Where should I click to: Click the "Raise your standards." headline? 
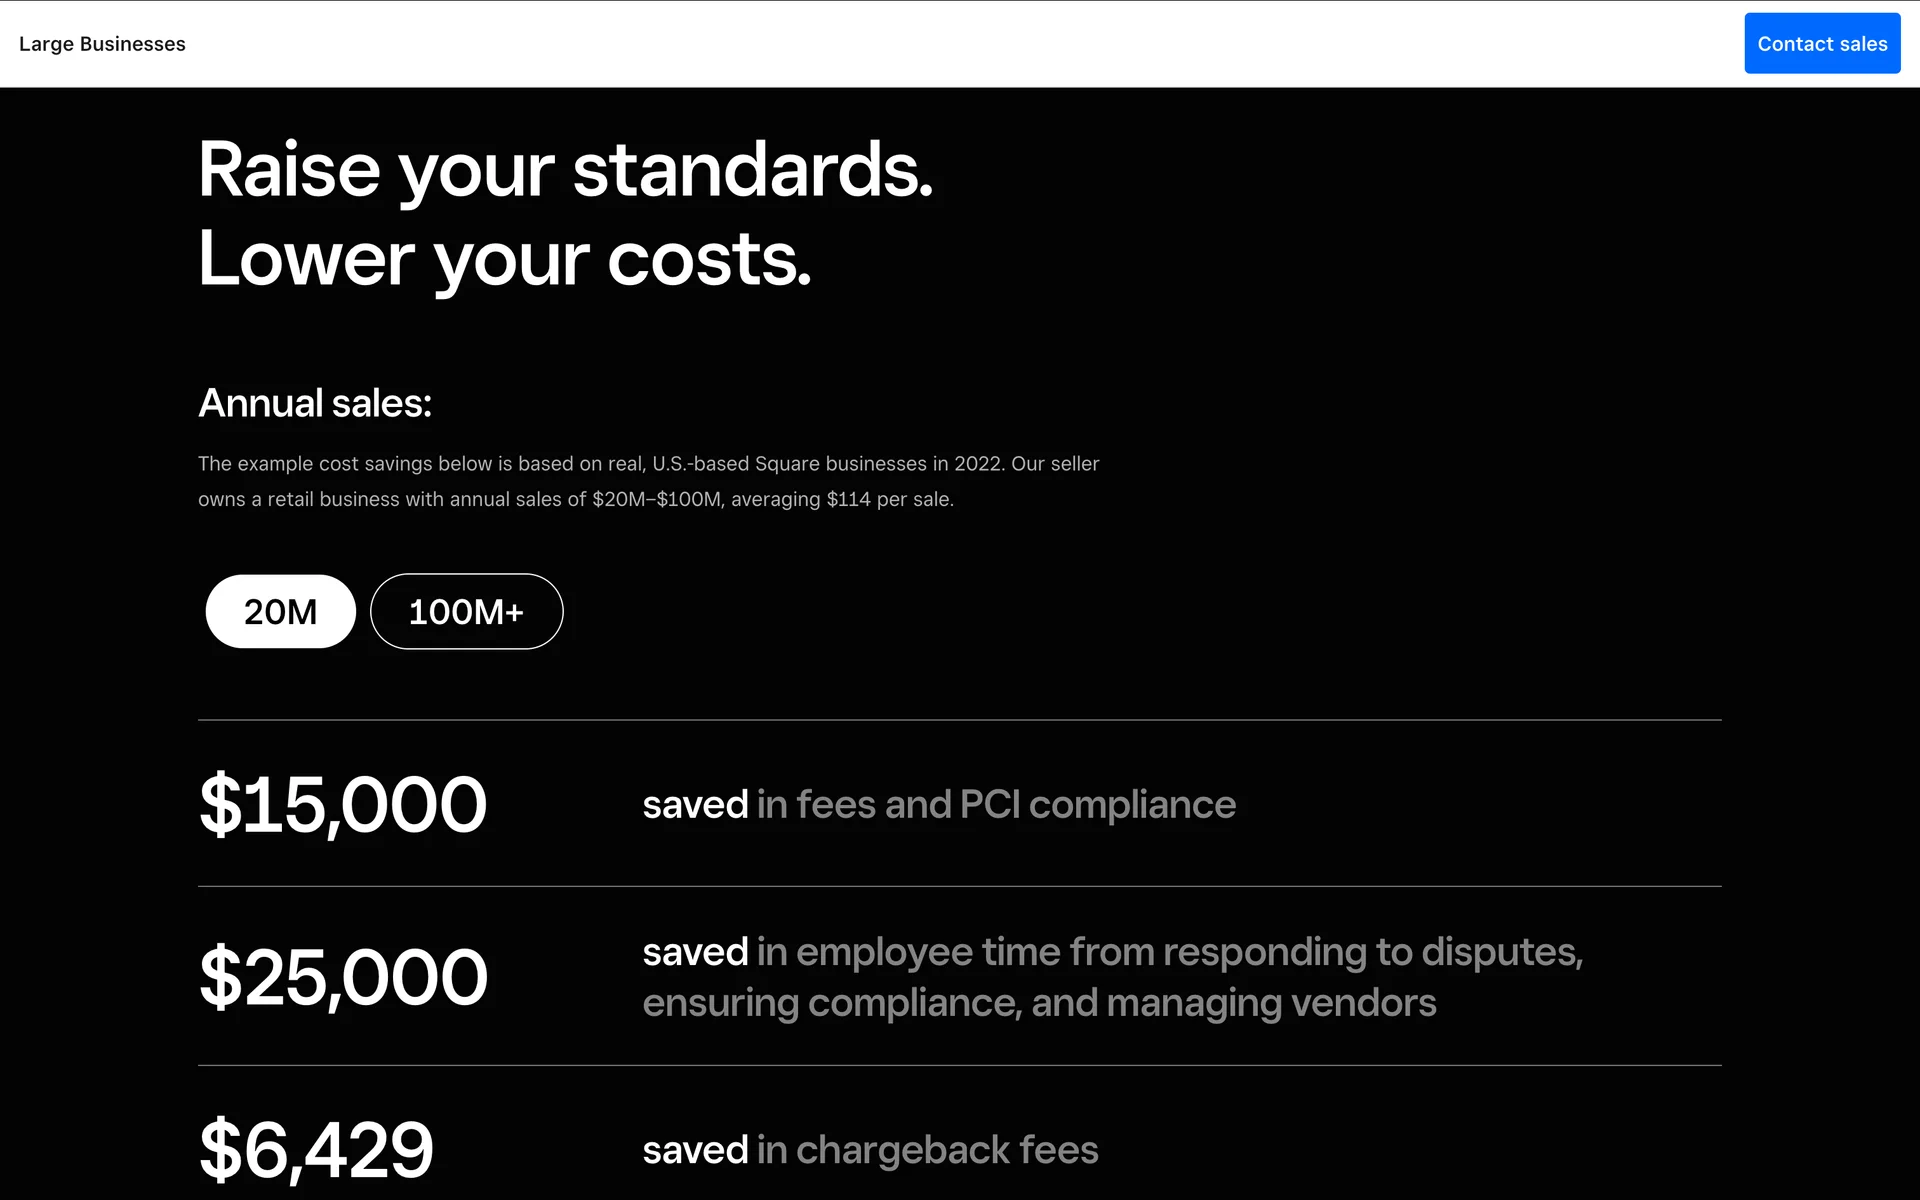tap(565, 170)
